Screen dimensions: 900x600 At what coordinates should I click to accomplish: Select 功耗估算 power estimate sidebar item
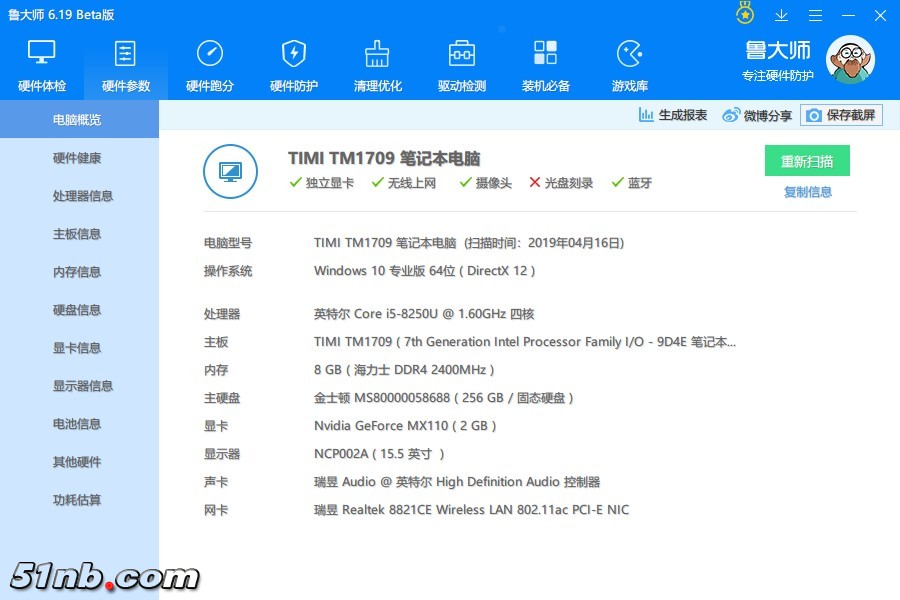[x=77, y=500]
